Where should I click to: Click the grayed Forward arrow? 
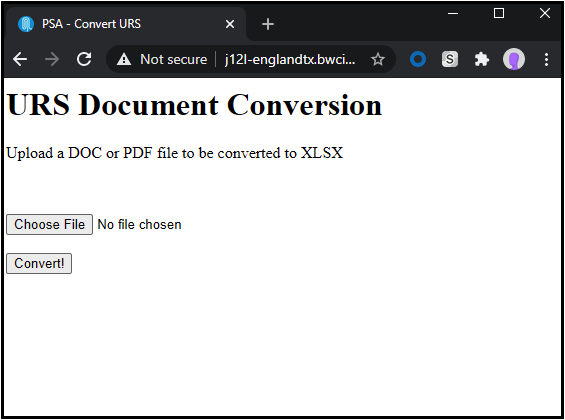(x=52, y=59)
